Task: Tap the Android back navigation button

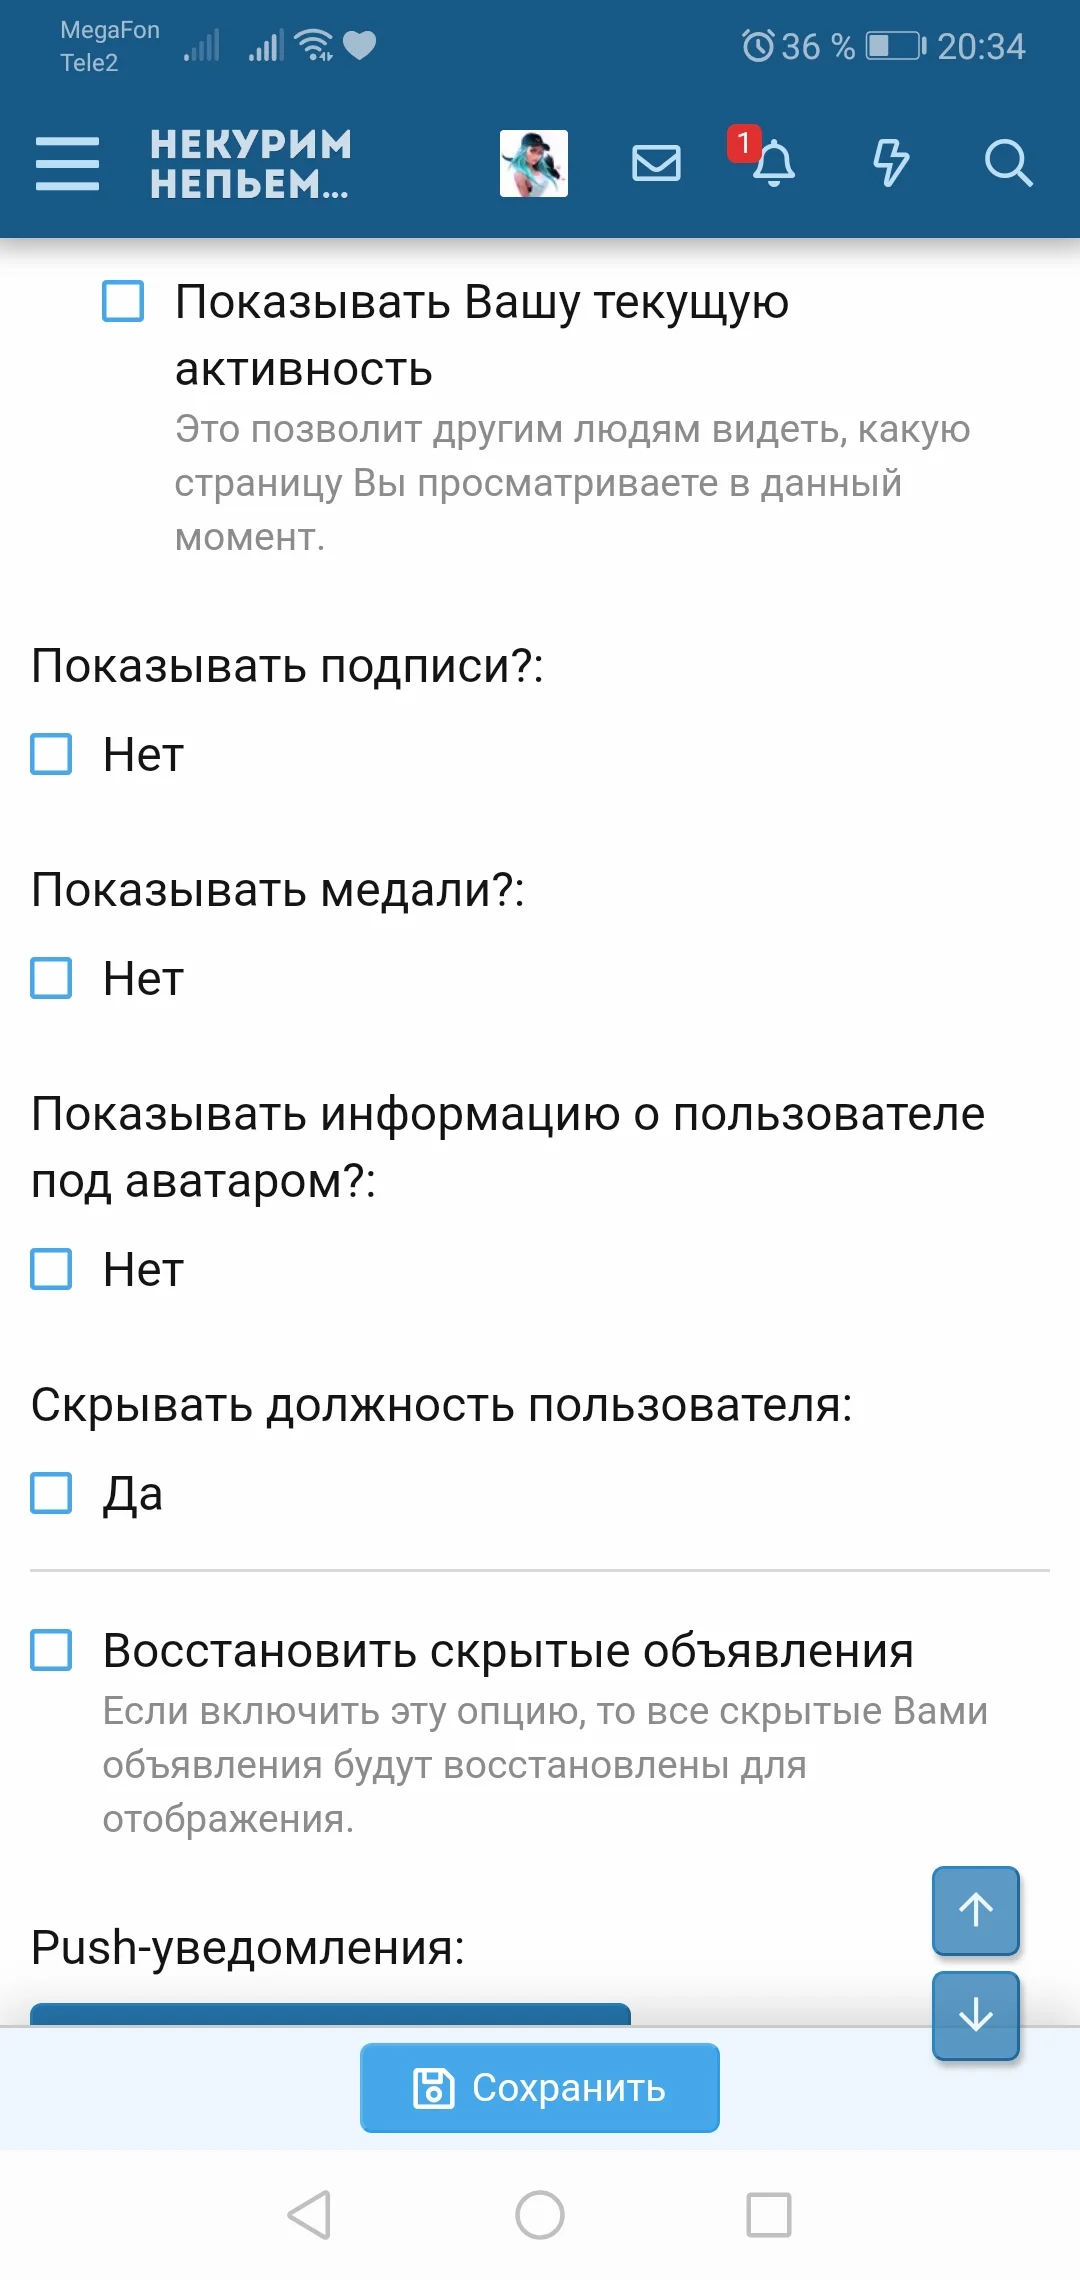Action: click(x=309, y=2214)
